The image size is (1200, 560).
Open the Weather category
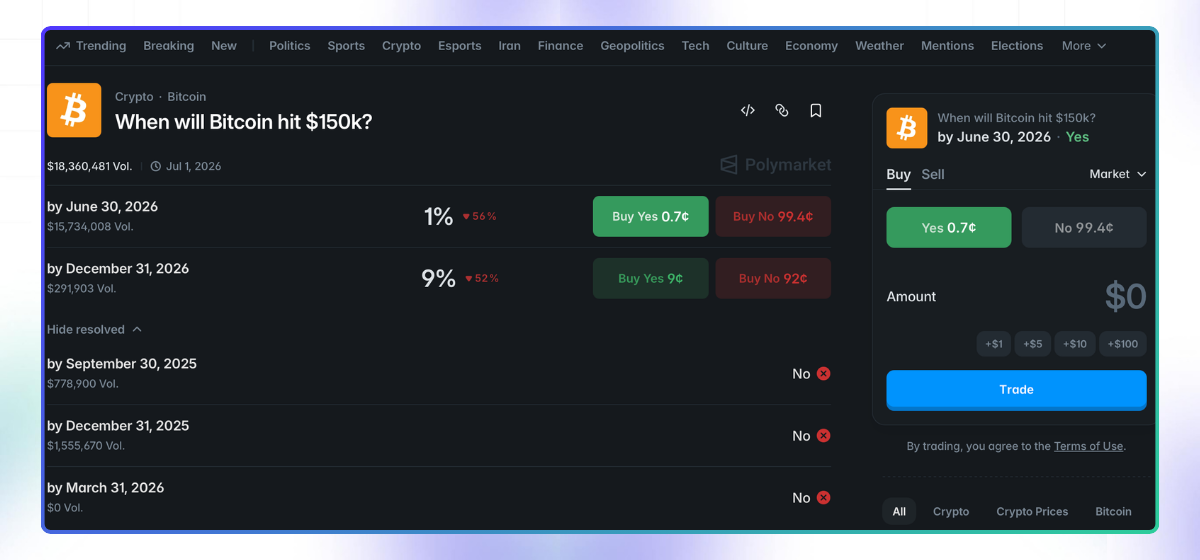tap(879, 46)
